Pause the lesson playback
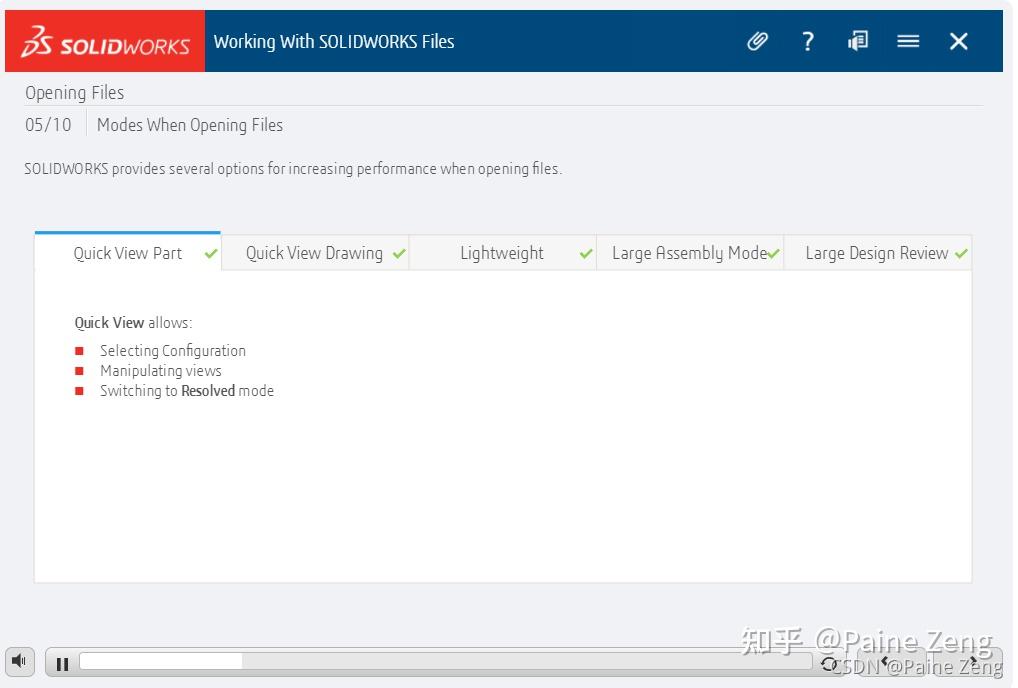Image resolution: width=1018 pixels, height=688 pixels. [61, 662]
